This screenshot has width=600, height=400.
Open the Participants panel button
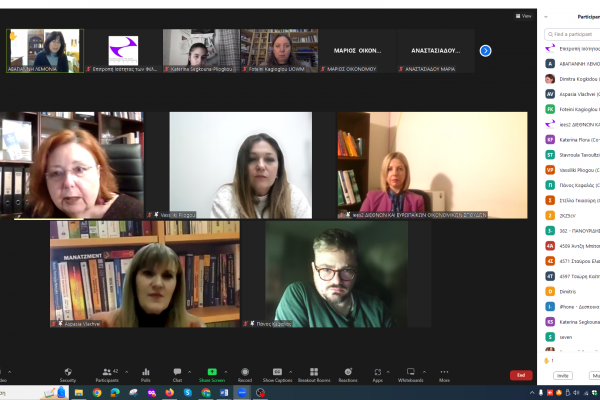(107, 375)
